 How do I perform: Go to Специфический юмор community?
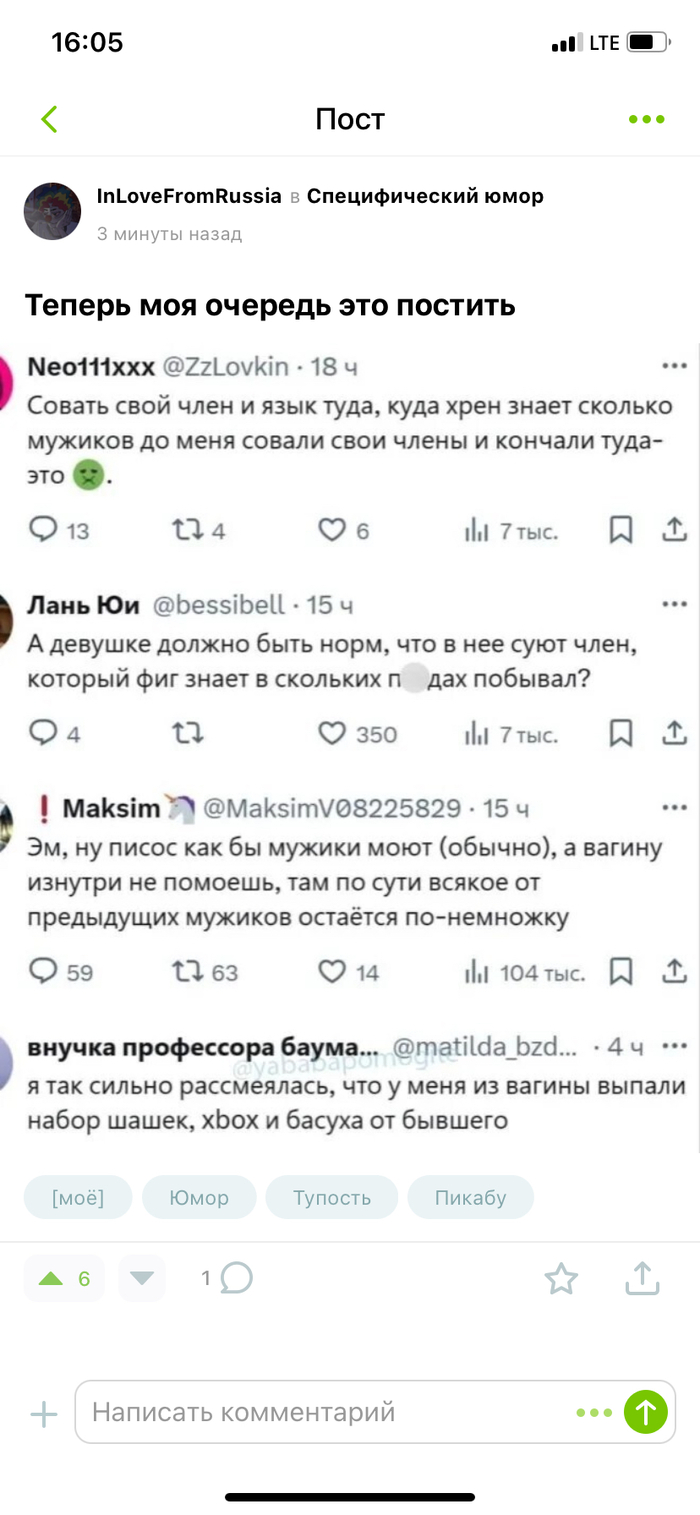pos(425,196)
